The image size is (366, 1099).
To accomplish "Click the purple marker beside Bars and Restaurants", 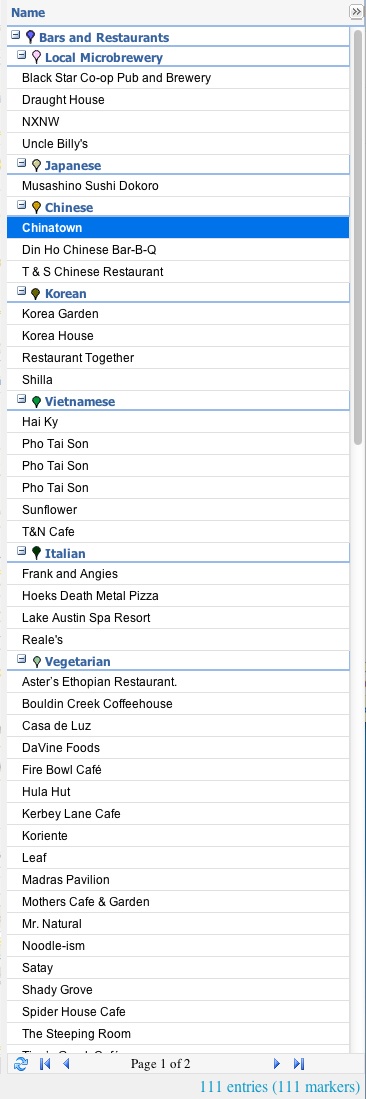I will (30, 36).
